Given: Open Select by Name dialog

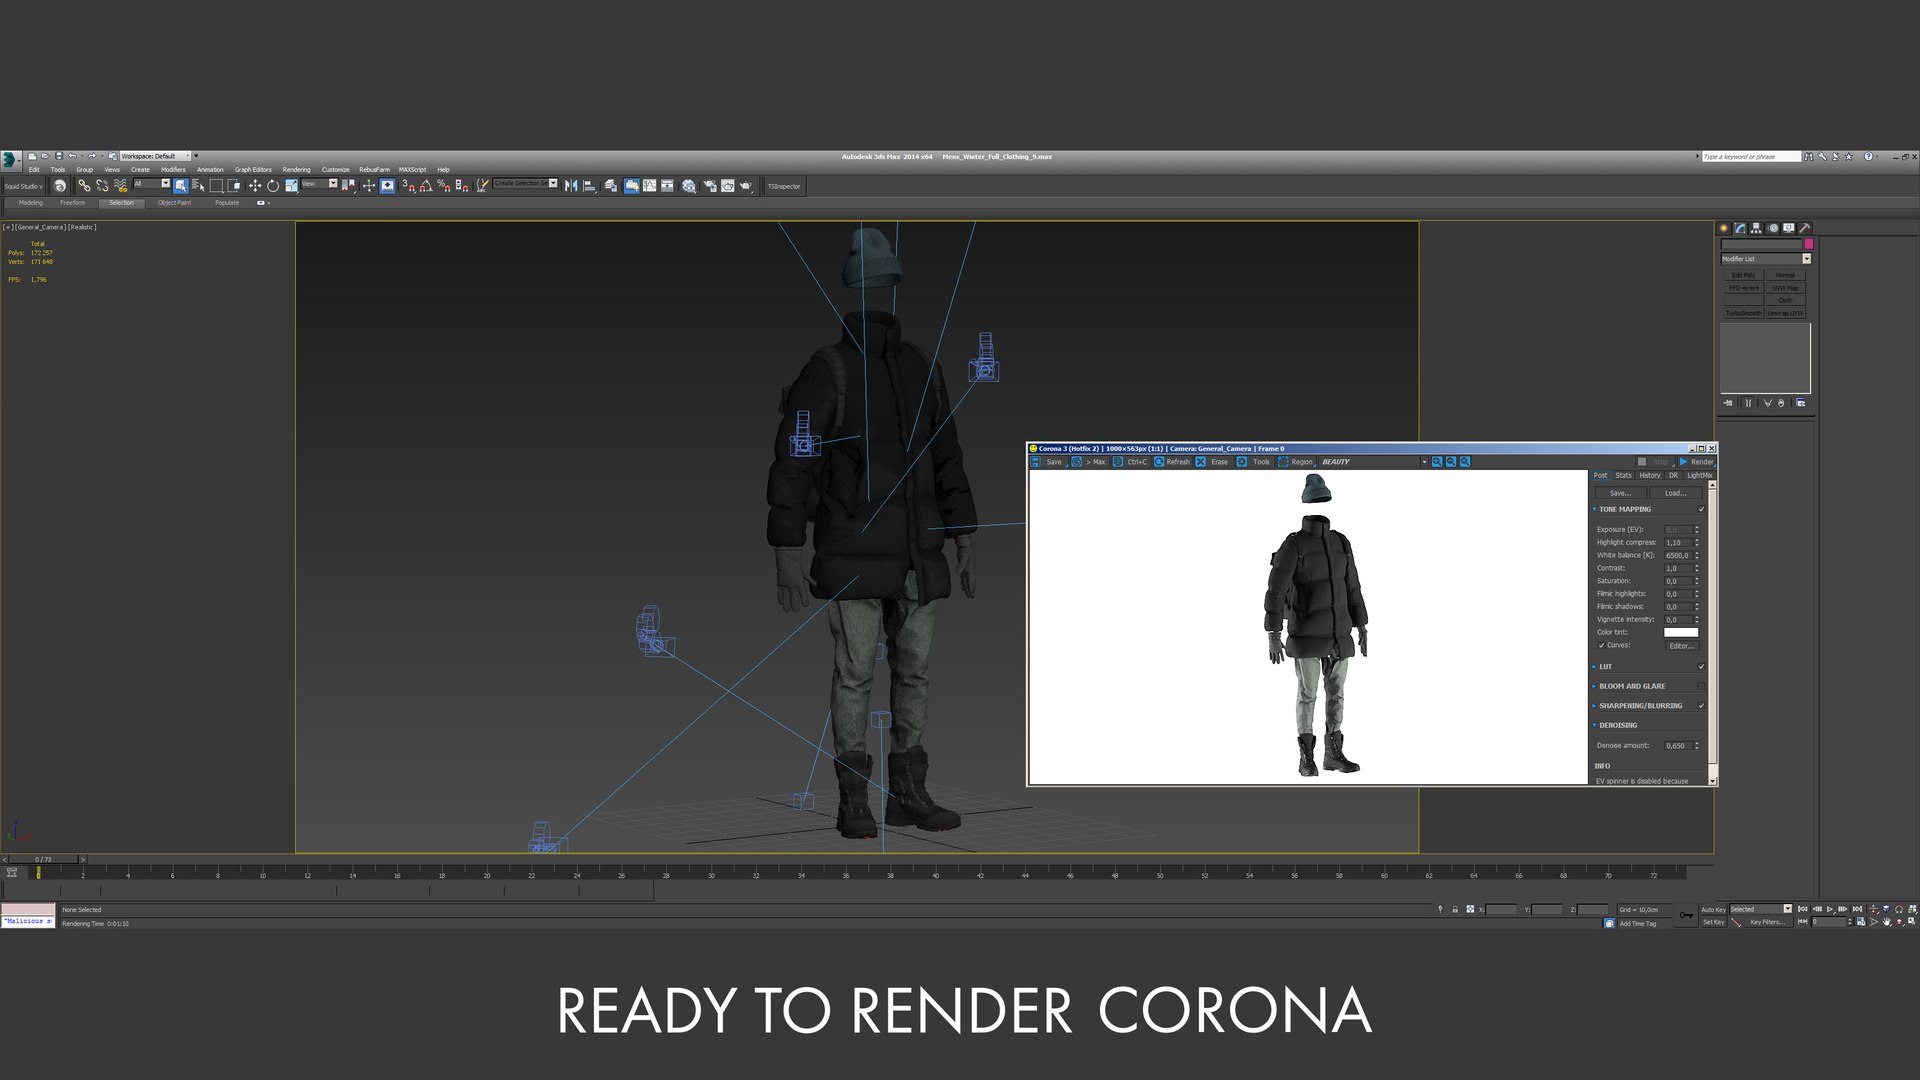Looking at the screenshot, I should (198, 186).
